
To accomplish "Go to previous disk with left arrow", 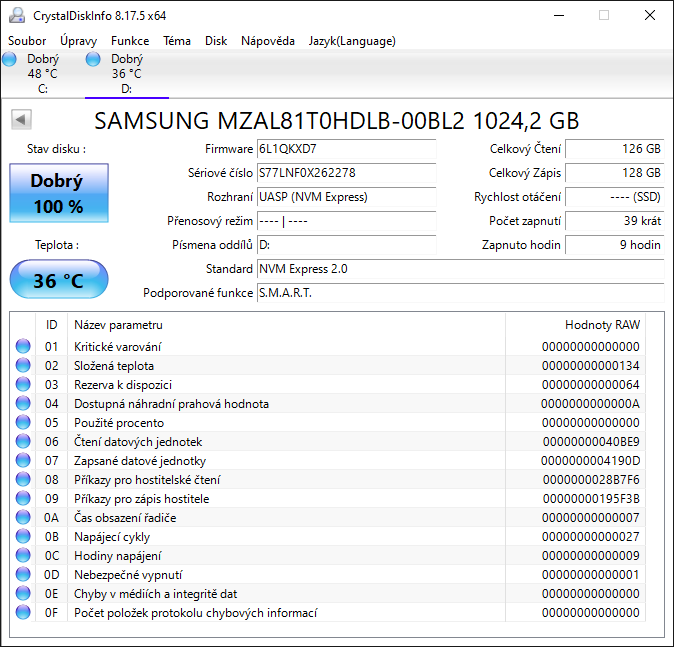I will [x=21, y=120].
